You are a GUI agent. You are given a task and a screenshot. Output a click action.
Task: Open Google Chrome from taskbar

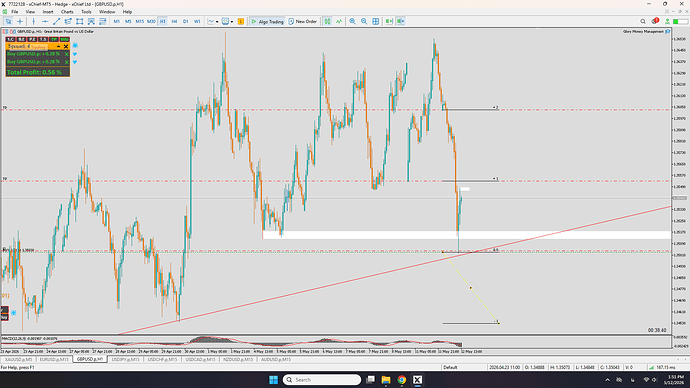click(402, 380)
